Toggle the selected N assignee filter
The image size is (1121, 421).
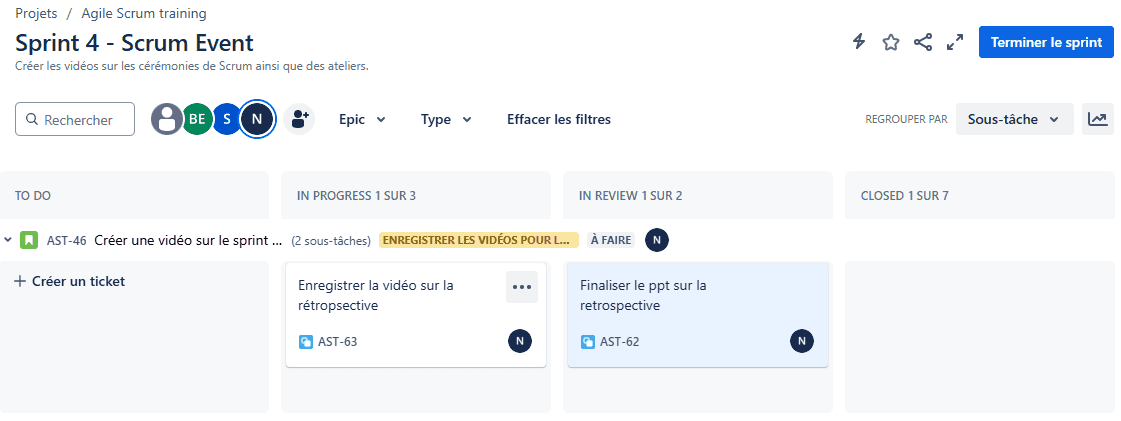pyautogui.click(x=258, y=119)
